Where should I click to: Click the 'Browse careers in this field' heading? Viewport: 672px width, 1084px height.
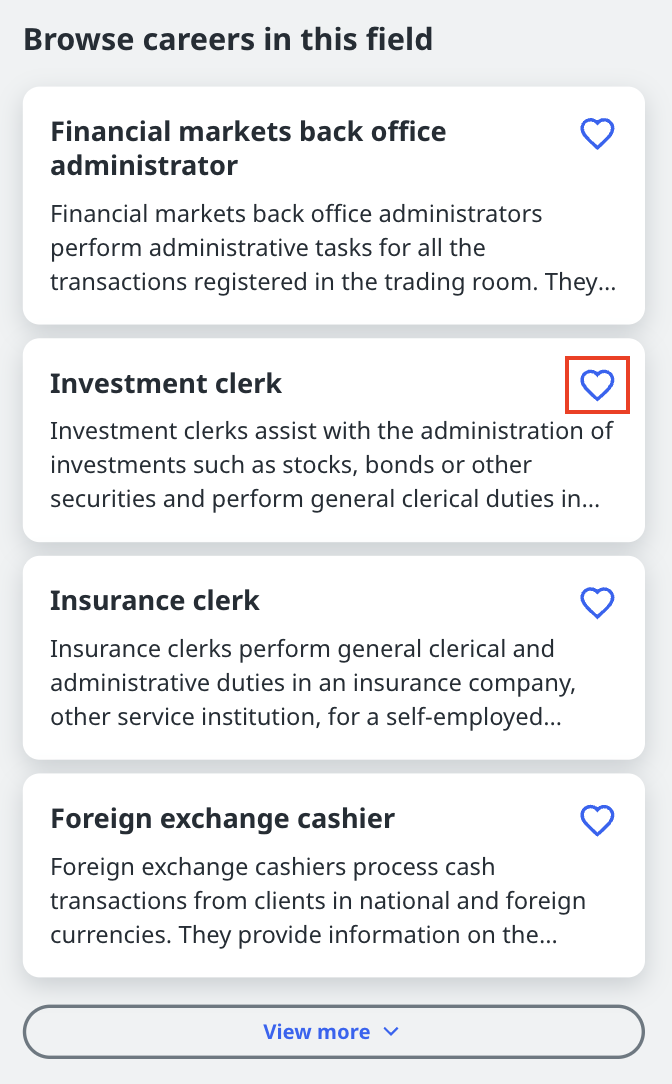228,39
